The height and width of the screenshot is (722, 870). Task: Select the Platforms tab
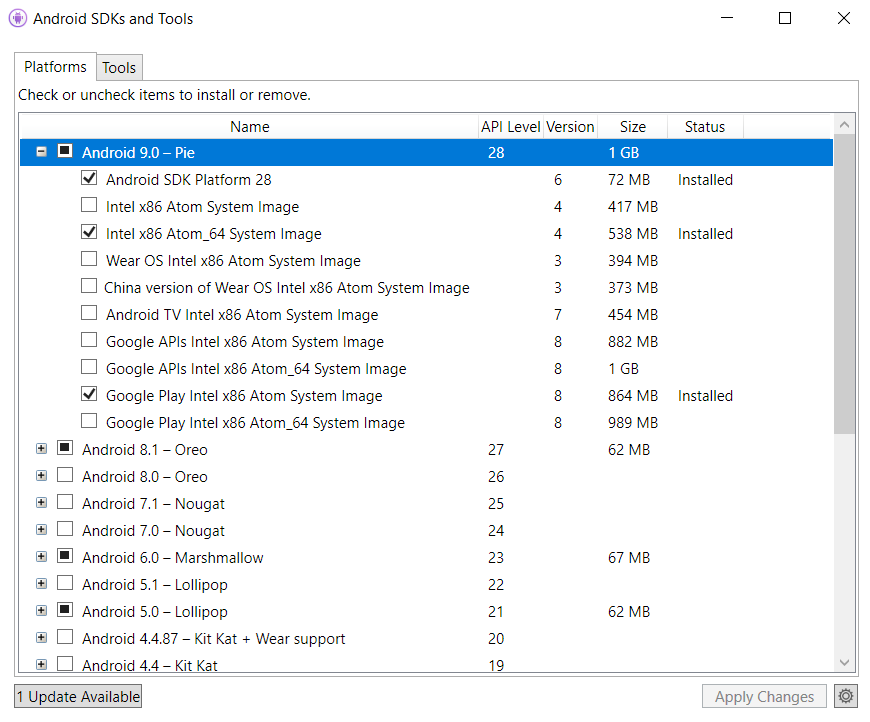point(55,67)
